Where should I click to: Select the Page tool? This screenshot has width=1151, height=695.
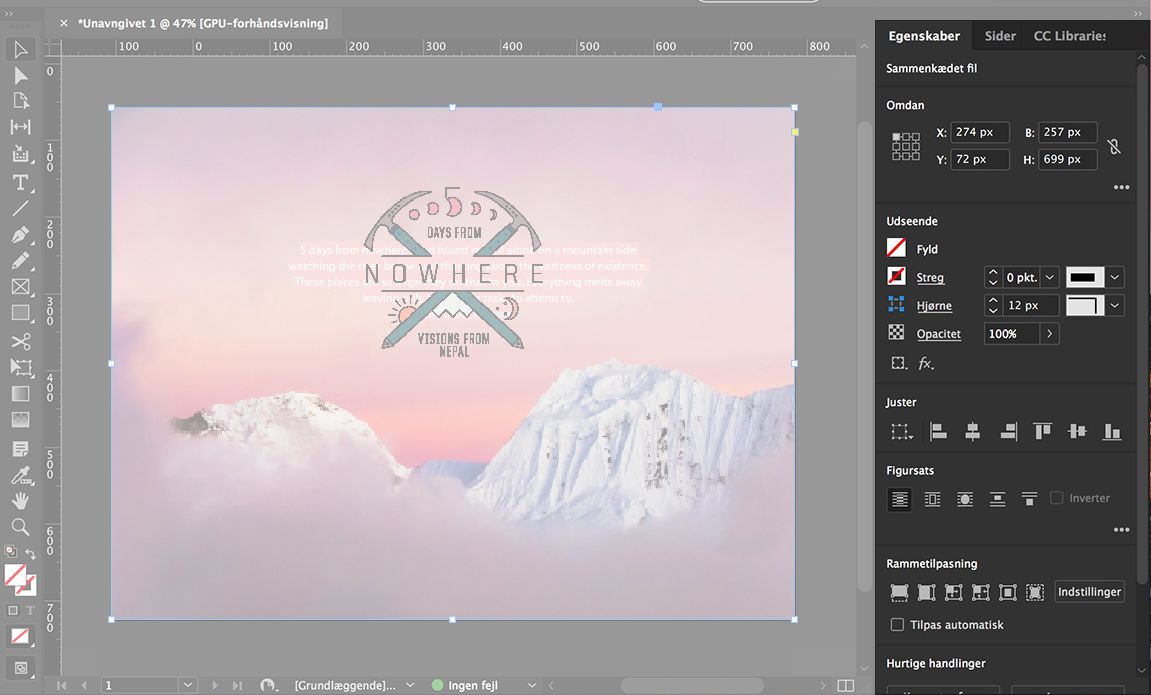coord(21,101)
